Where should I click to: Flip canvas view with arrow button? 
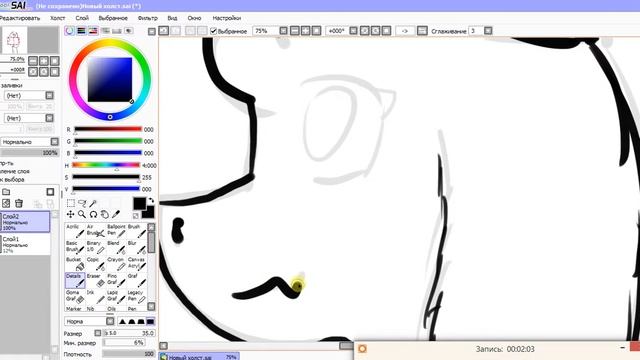click(x=404, y=31)
